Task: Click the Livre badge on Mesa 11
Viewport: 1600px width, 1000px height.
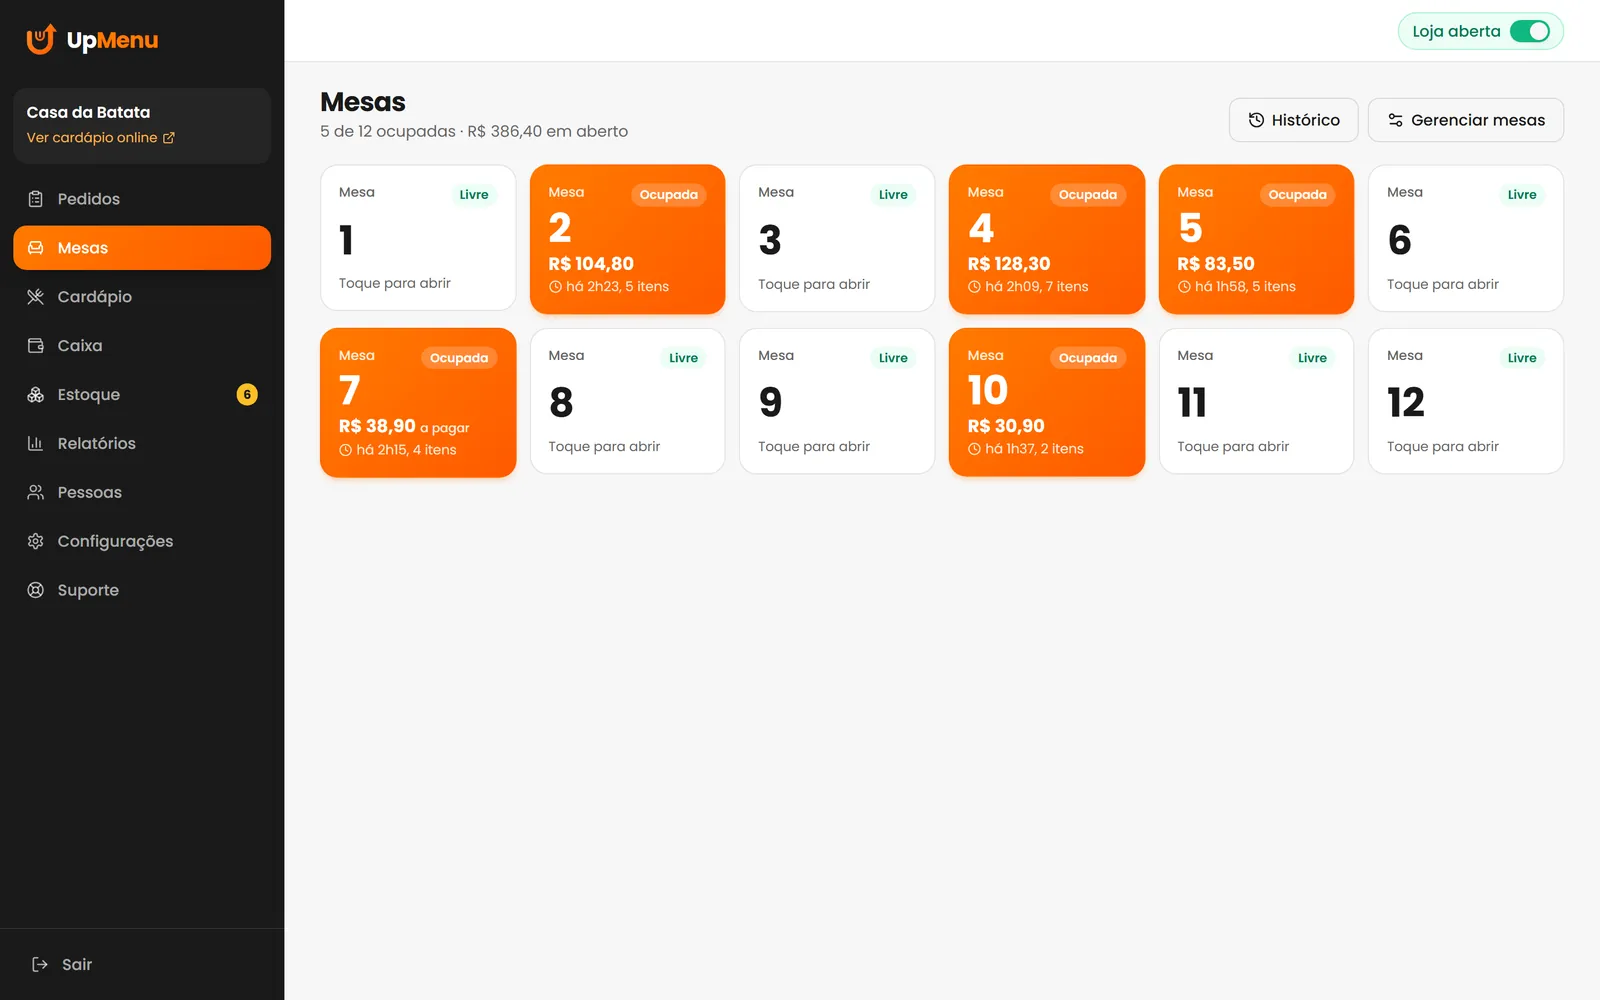Action: 1312,358
